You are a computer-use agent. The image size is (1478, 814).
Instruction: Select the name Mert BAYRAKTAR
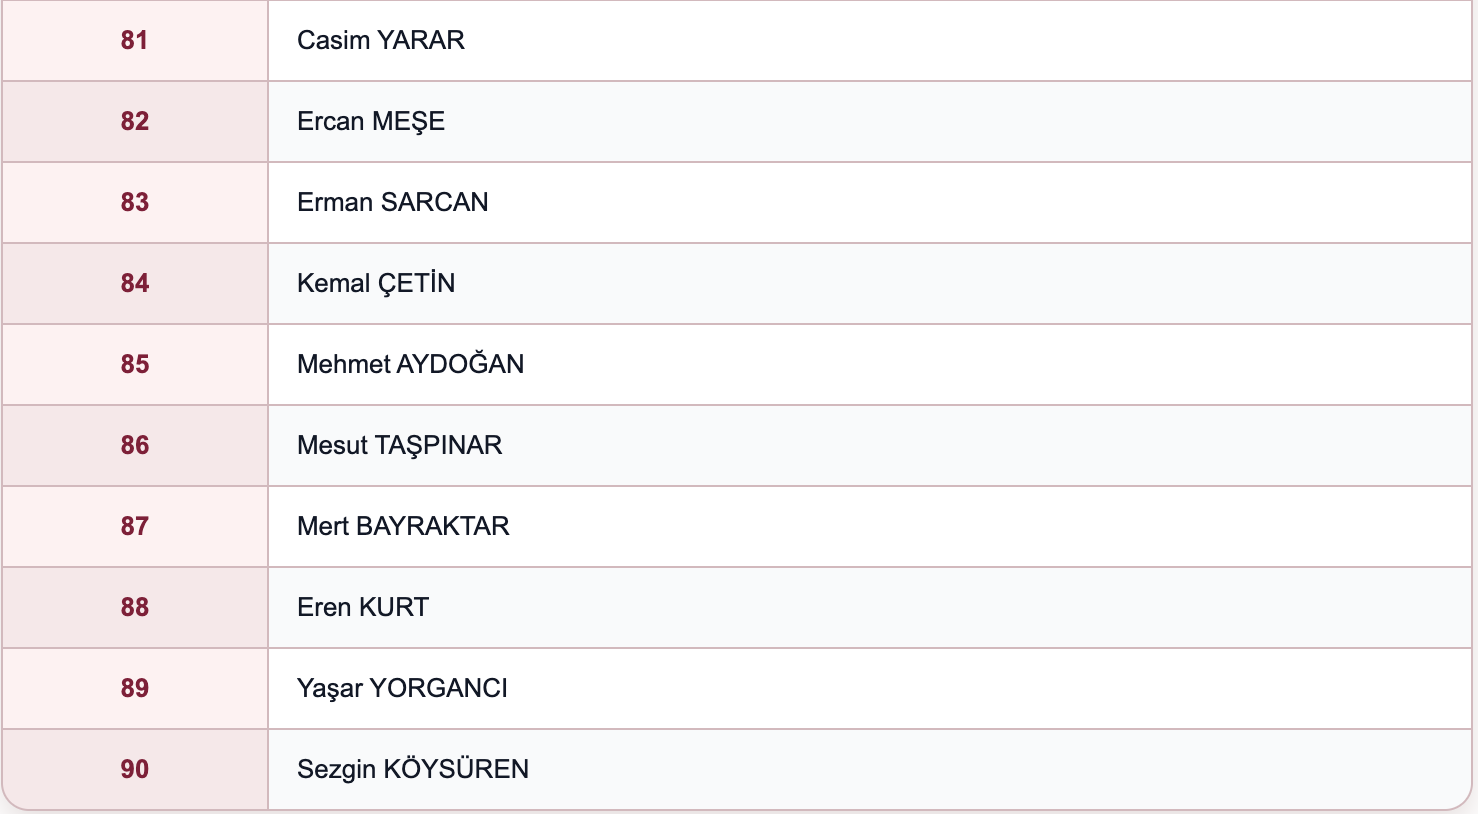404,526
